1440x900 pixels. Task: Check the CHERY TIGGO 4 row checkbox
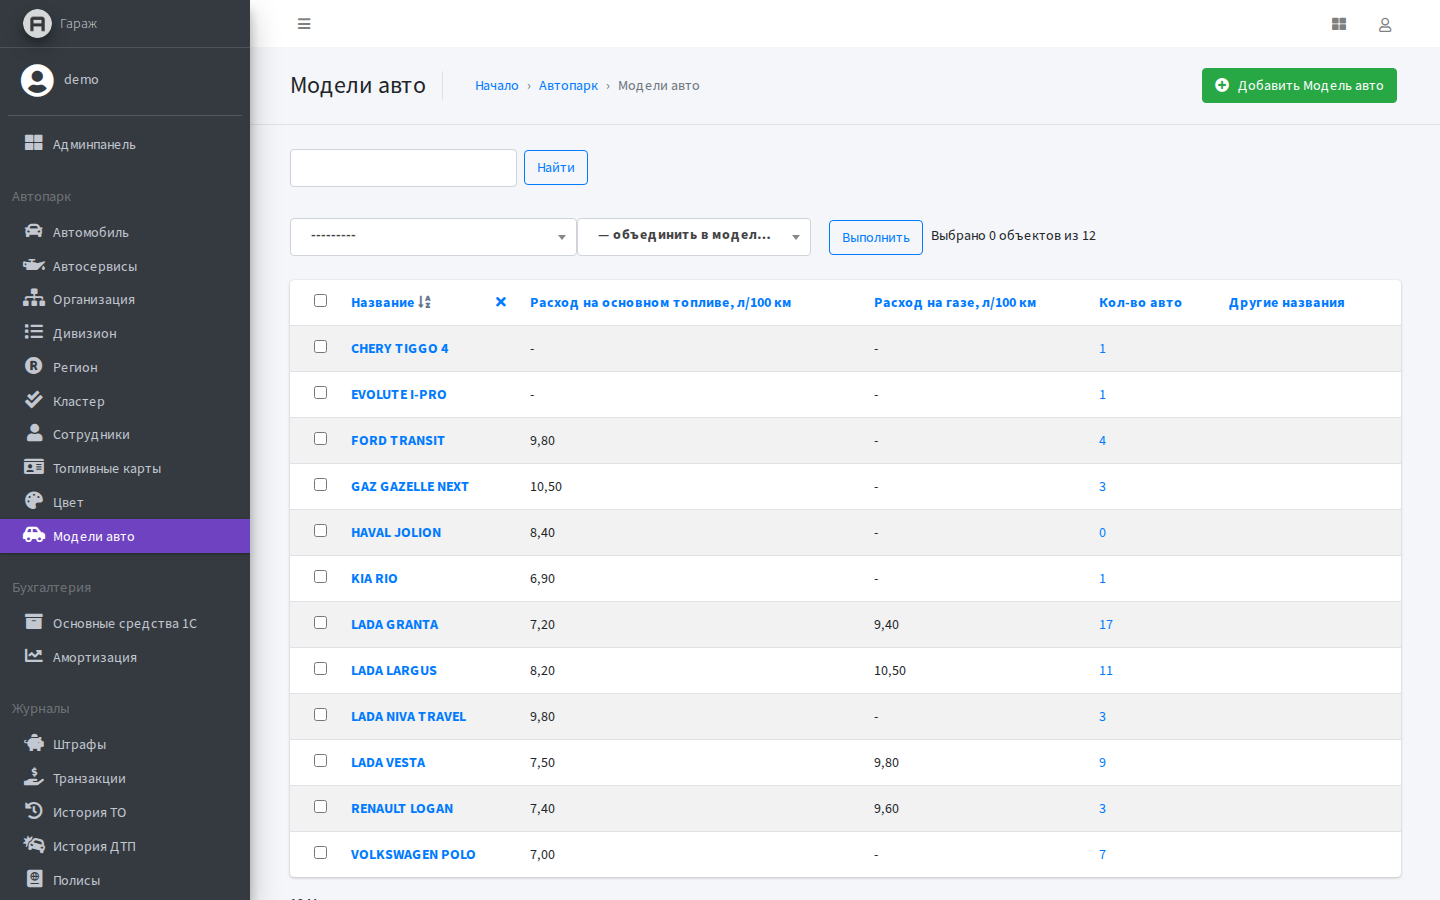pyautogui.click(x=320, y=347)
